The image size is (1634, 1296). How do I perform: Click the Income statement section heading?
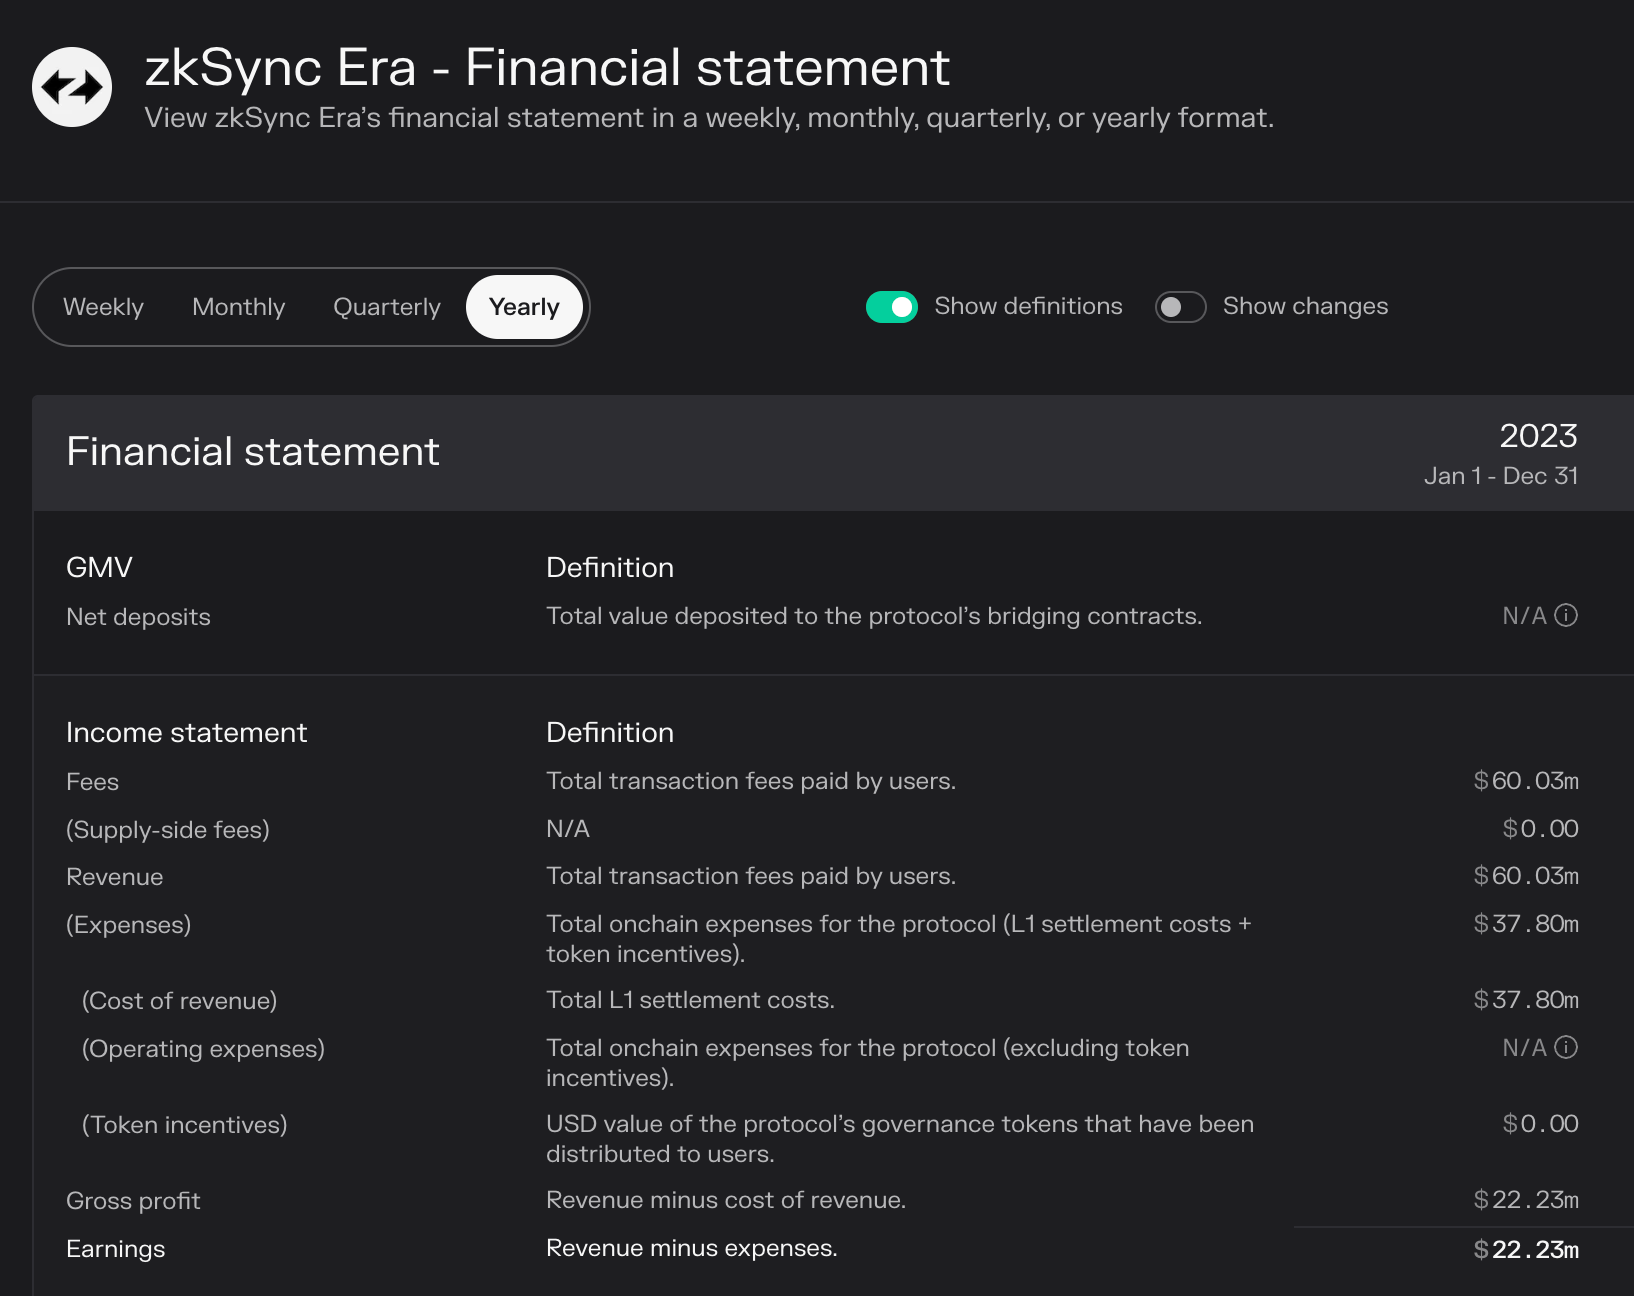click(187, 733)
